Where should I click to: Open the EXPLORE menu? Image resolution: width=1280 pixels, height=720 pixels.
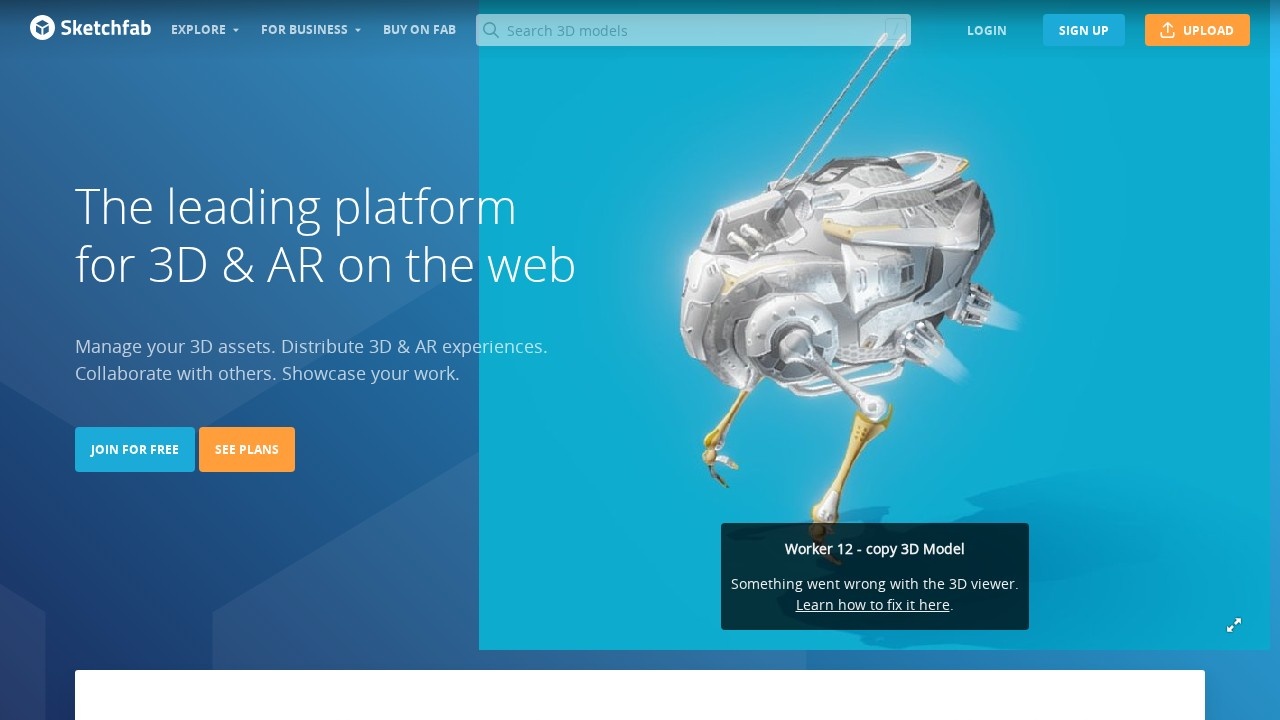coord(197,30)
